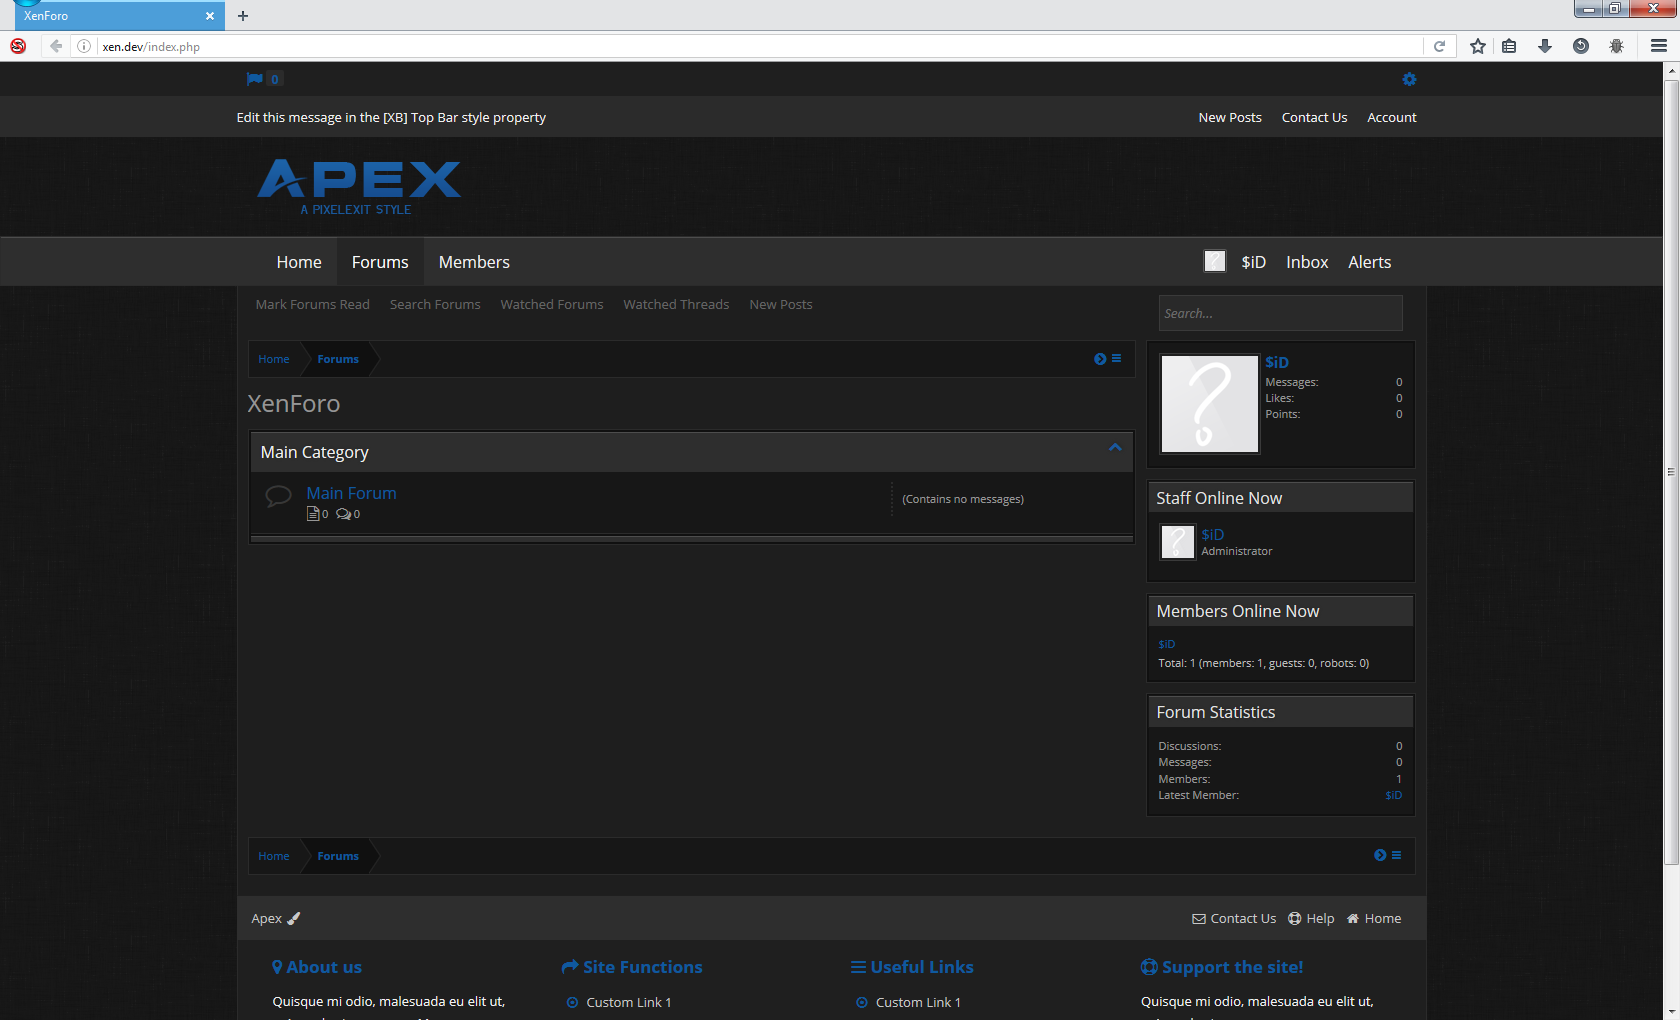This screenshot has width=1680, height=1020.
Task: Show site information icon in address bar
Action: coord(84,46)
